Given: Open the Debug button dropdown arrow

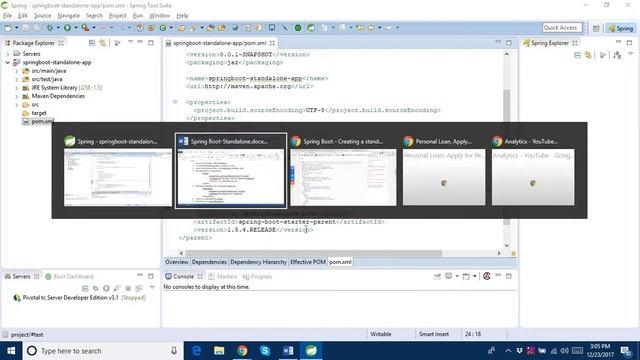Looking at the screenshot, I should (x=58, y=28).
